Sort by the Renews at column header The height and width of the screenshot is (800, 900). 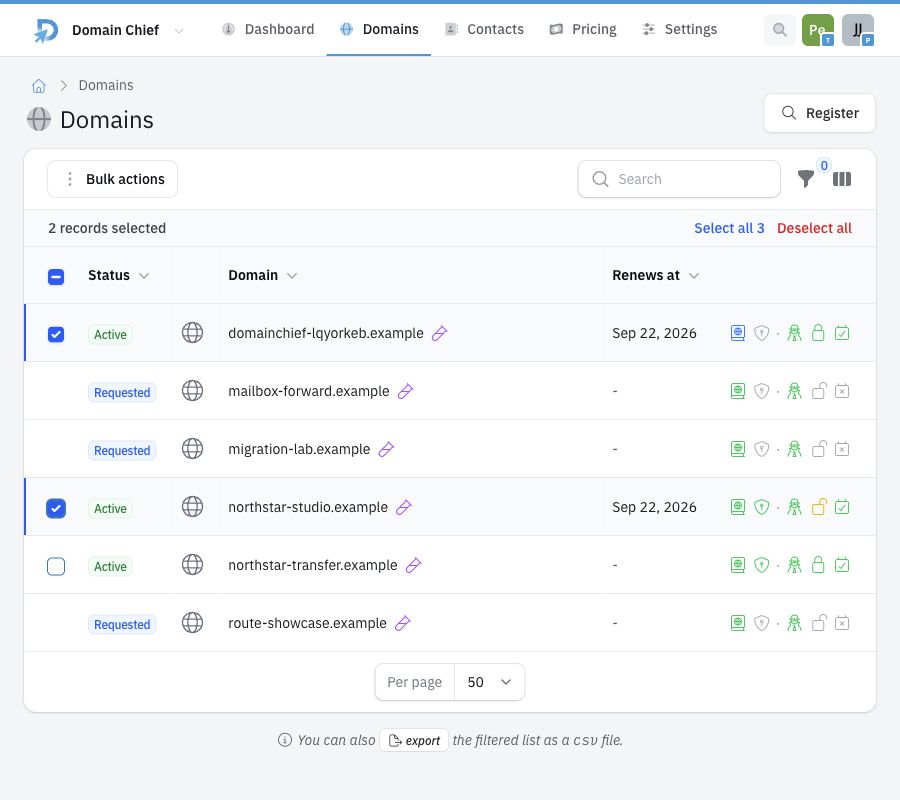pos(655,275)
